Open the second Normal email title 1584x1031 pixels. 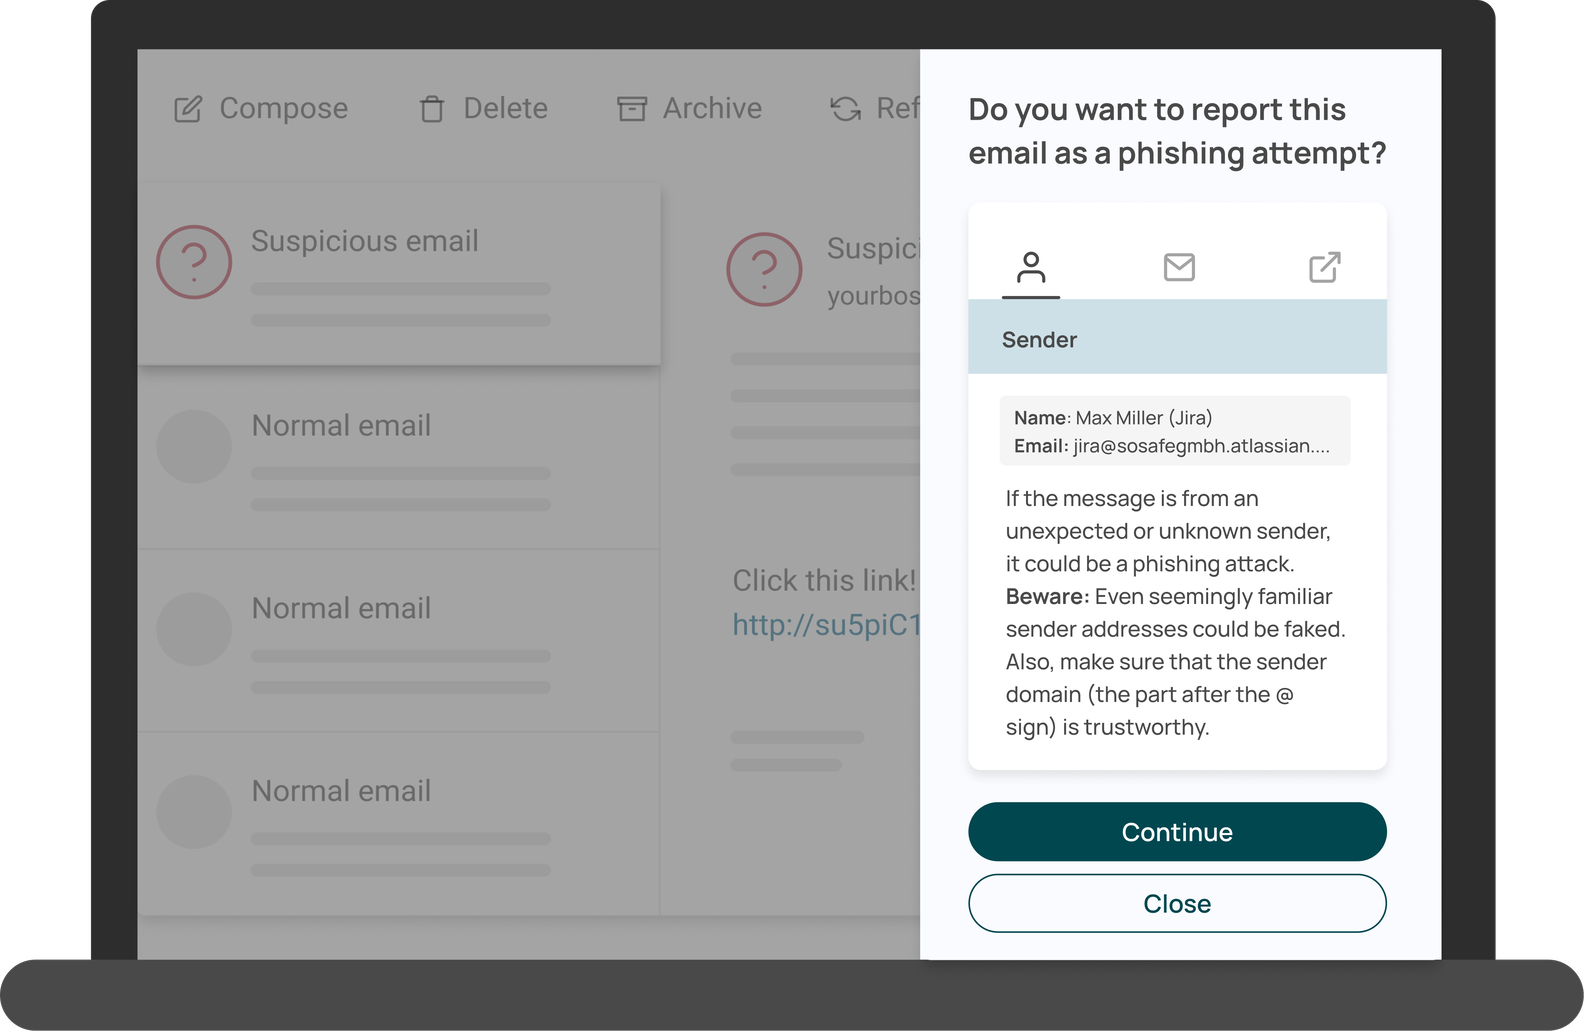pos(341,609)
